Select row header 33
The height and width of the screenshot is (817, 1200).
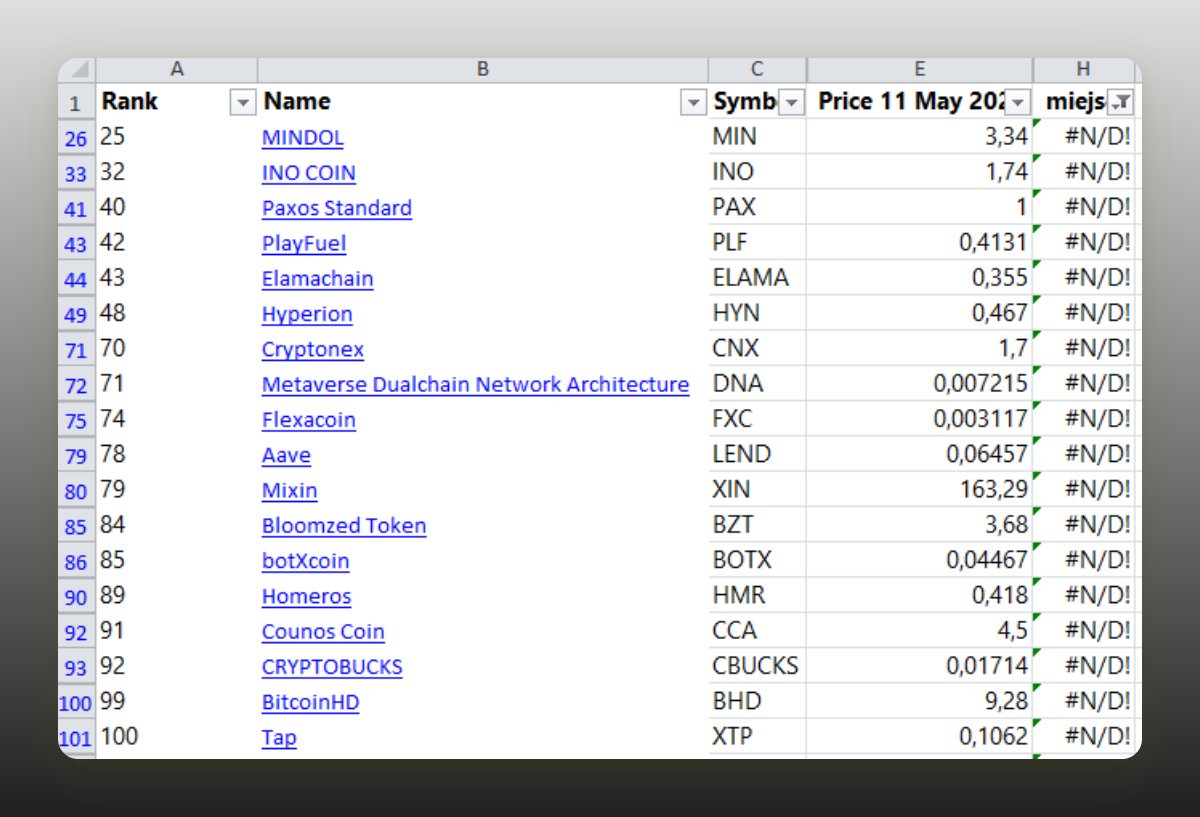click(77, 173)
